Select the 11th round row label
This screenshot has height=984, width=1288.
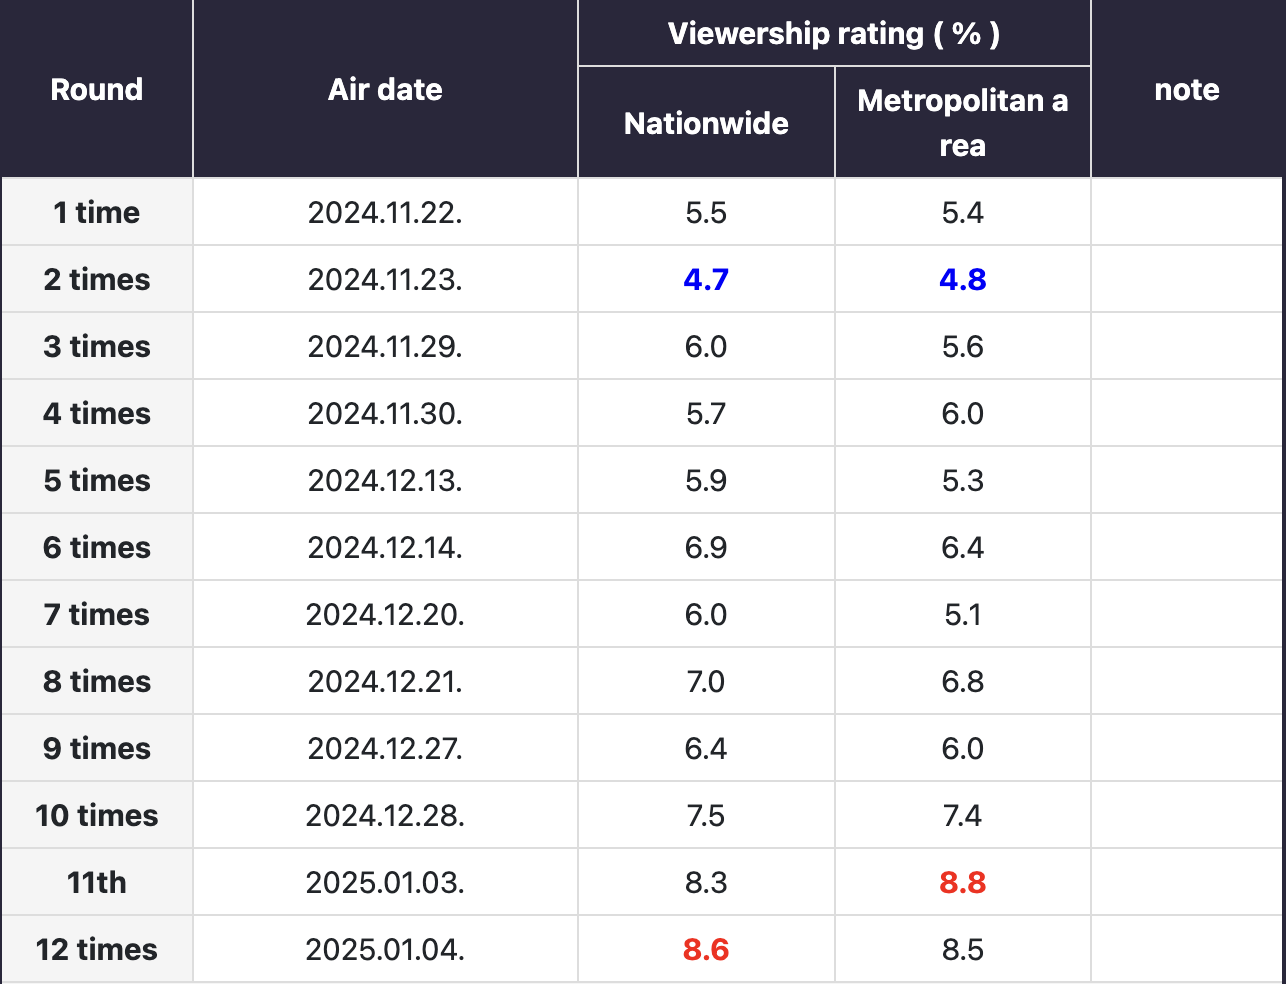click(97, 883)
